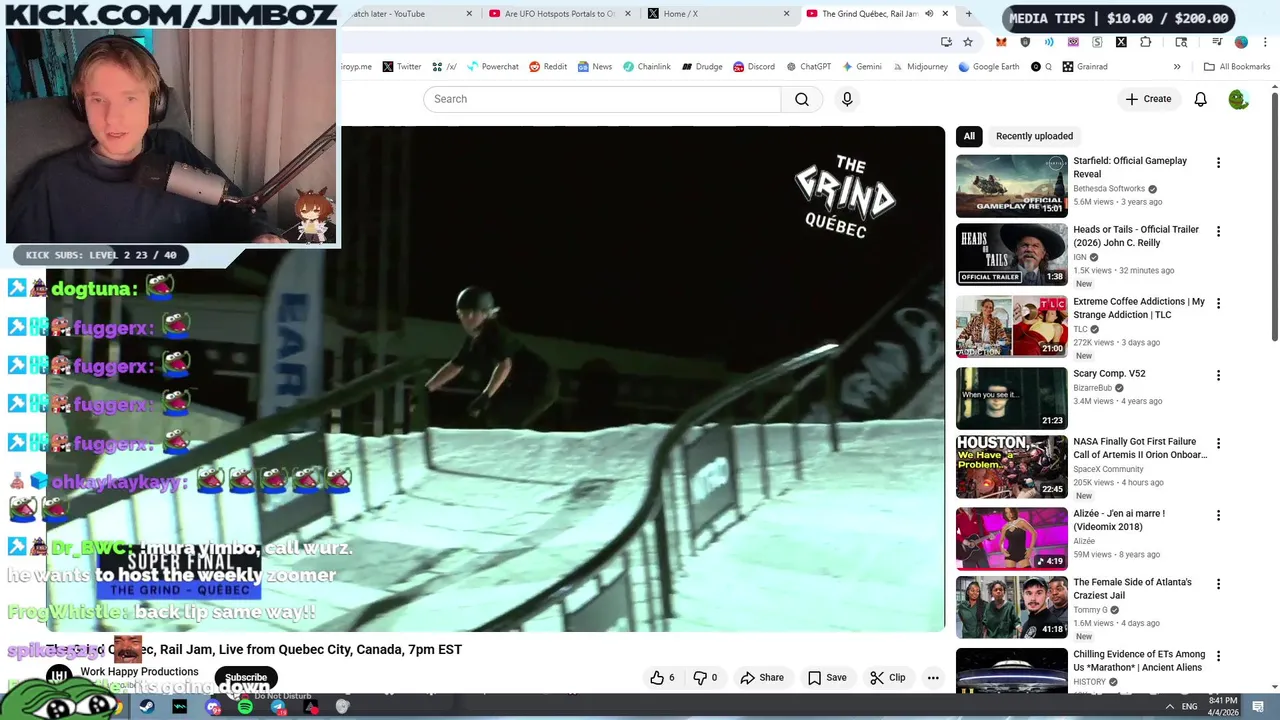Image resolution: width=1280 pixels, height=720 pixels.
Task: Bookmark this page with star icon
Action: coord(968,42)
